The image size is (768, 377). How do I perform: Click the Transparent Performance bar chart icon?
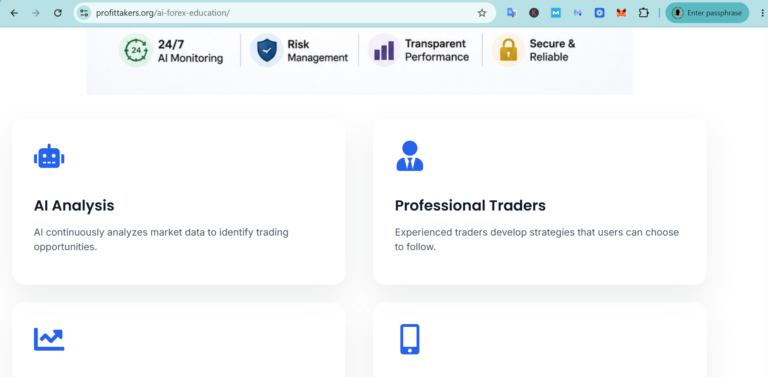click(384, 50)
